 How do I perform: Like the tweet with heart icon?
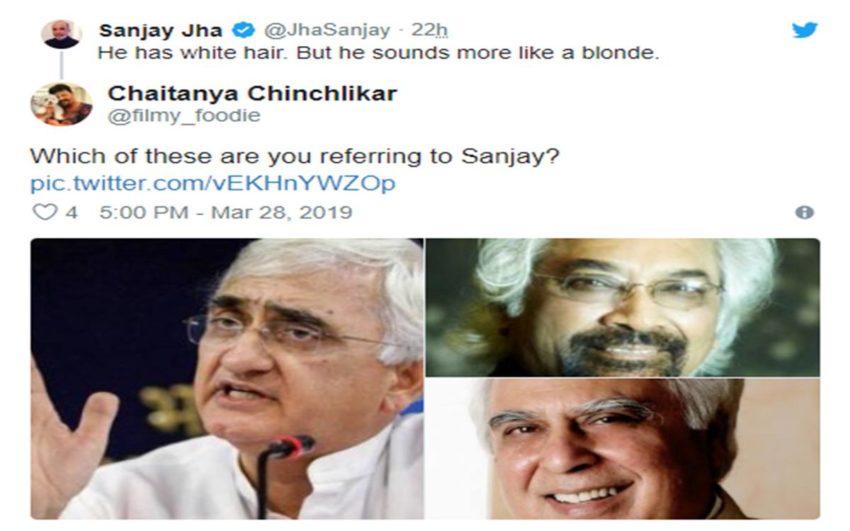coord(44,212)
